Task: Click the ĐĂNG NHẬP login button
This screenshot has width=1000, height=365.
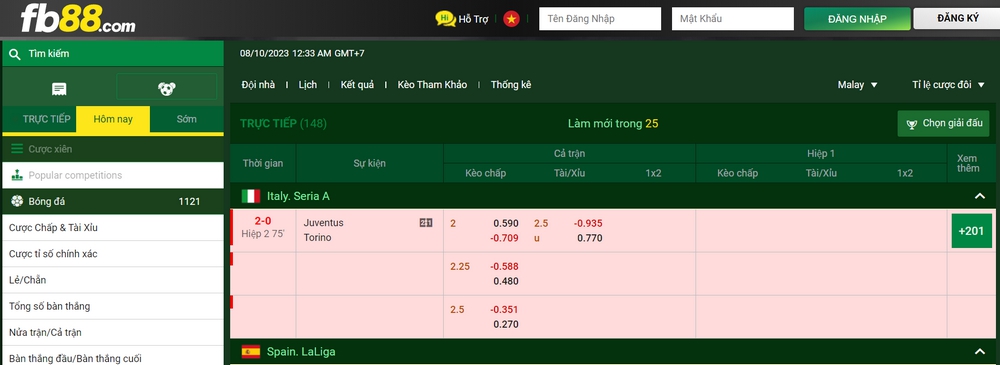Action: (x=857, y=19)
